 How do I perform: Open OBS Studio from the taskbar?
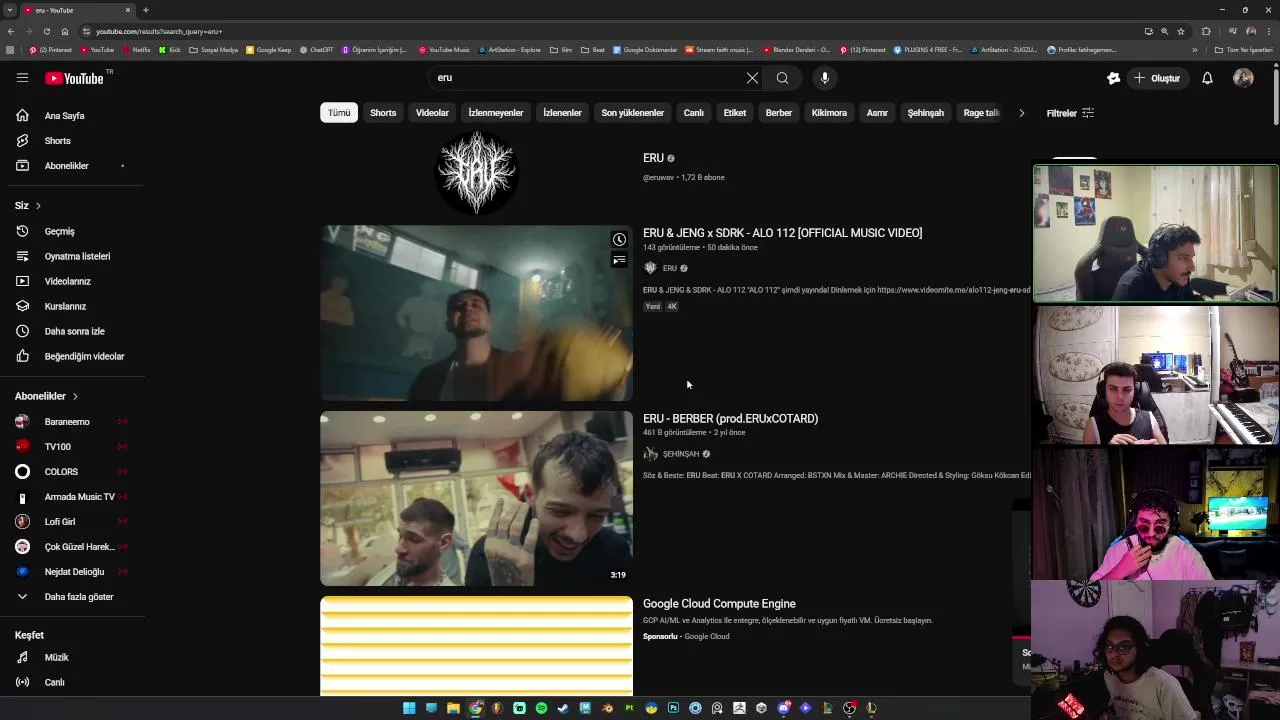pyautogui.click(x=849, y=708)
